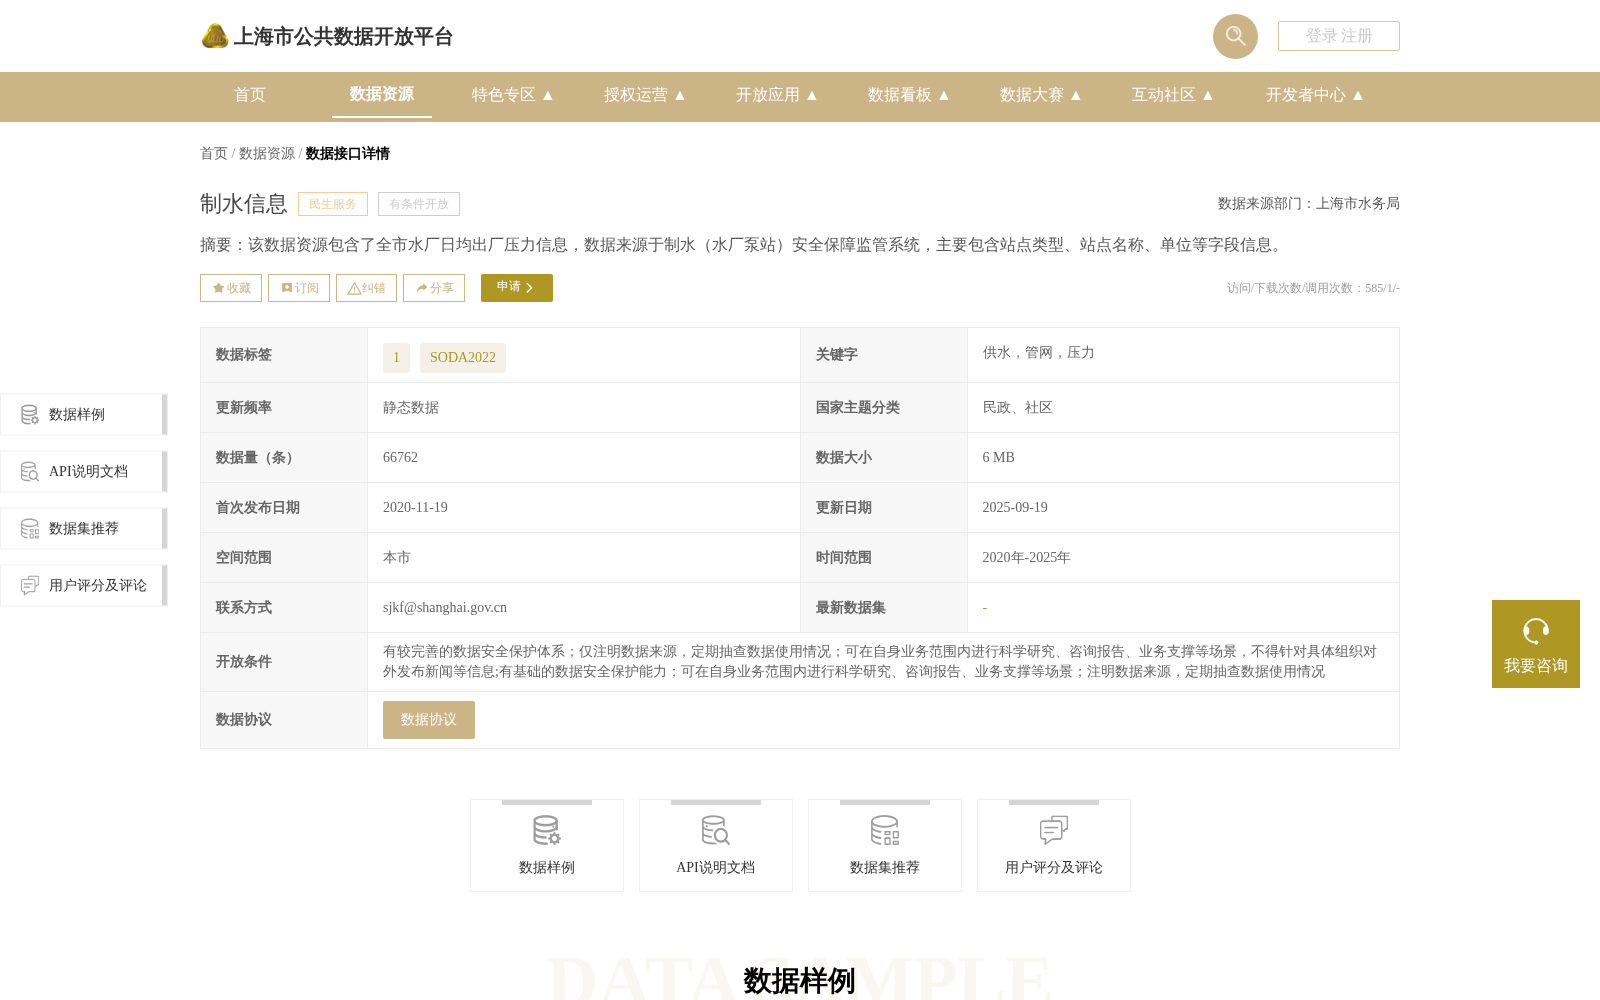Click the 用户评分及评论 icon in left sidebar

(30, 585)
